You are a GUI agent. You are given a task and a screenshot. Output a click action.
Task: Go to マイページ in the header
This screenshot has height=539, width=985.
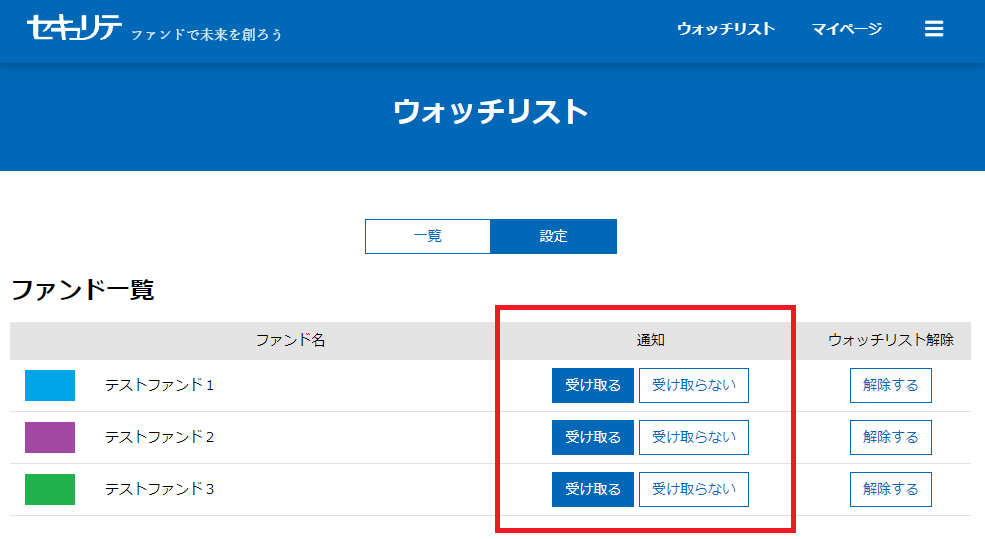(846, 29)
